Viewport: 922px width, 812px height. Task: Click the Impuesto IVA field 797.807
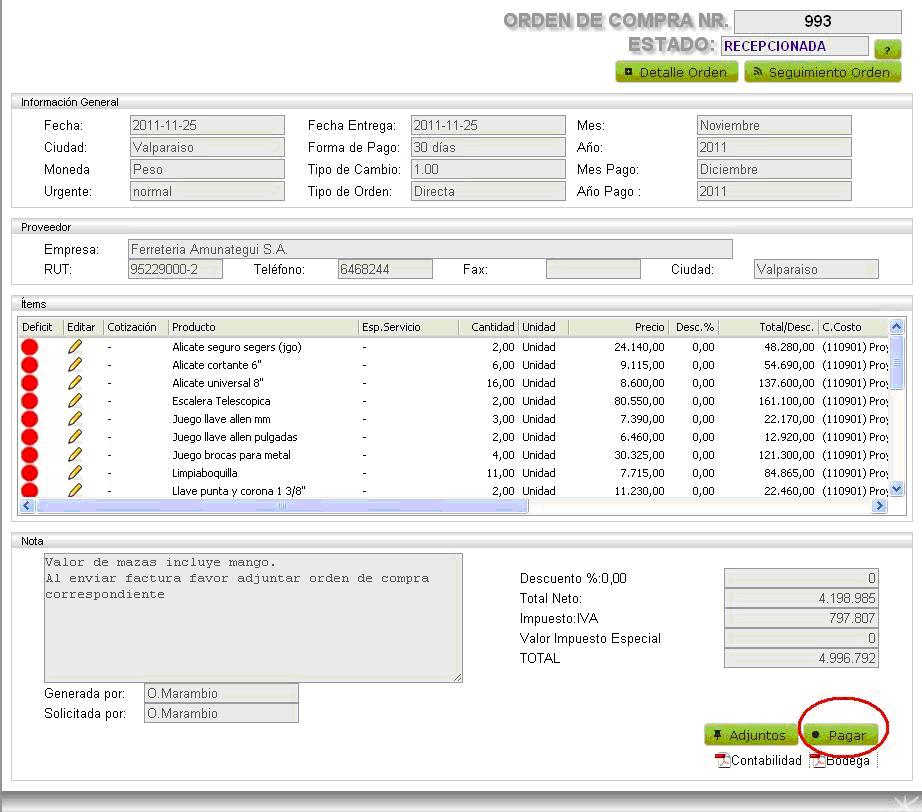point(801,618)
